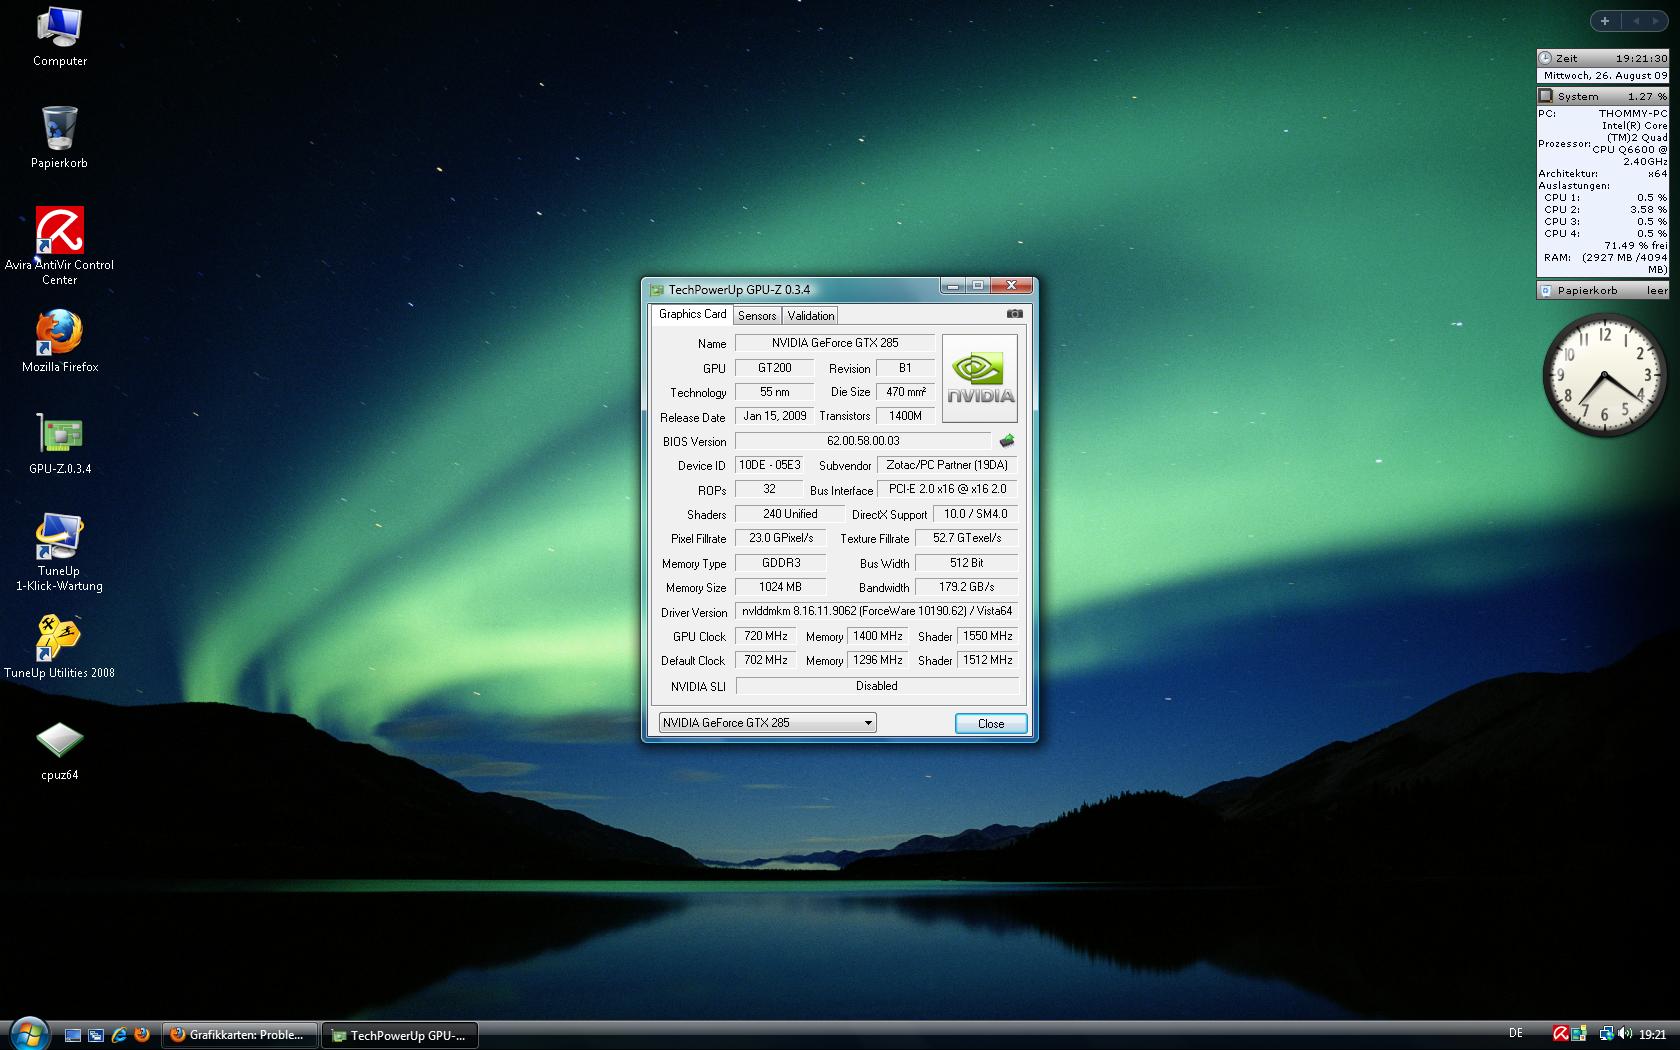Click the Shaders value 240 Unified

click(789, 514)
